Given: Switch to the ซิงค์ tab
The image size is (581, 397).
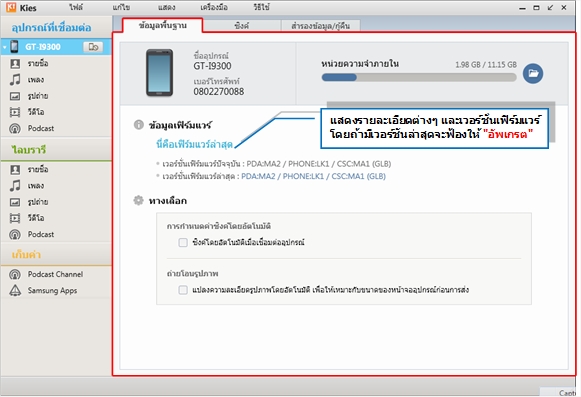Looking at the screenshot, I should point(242,26).
